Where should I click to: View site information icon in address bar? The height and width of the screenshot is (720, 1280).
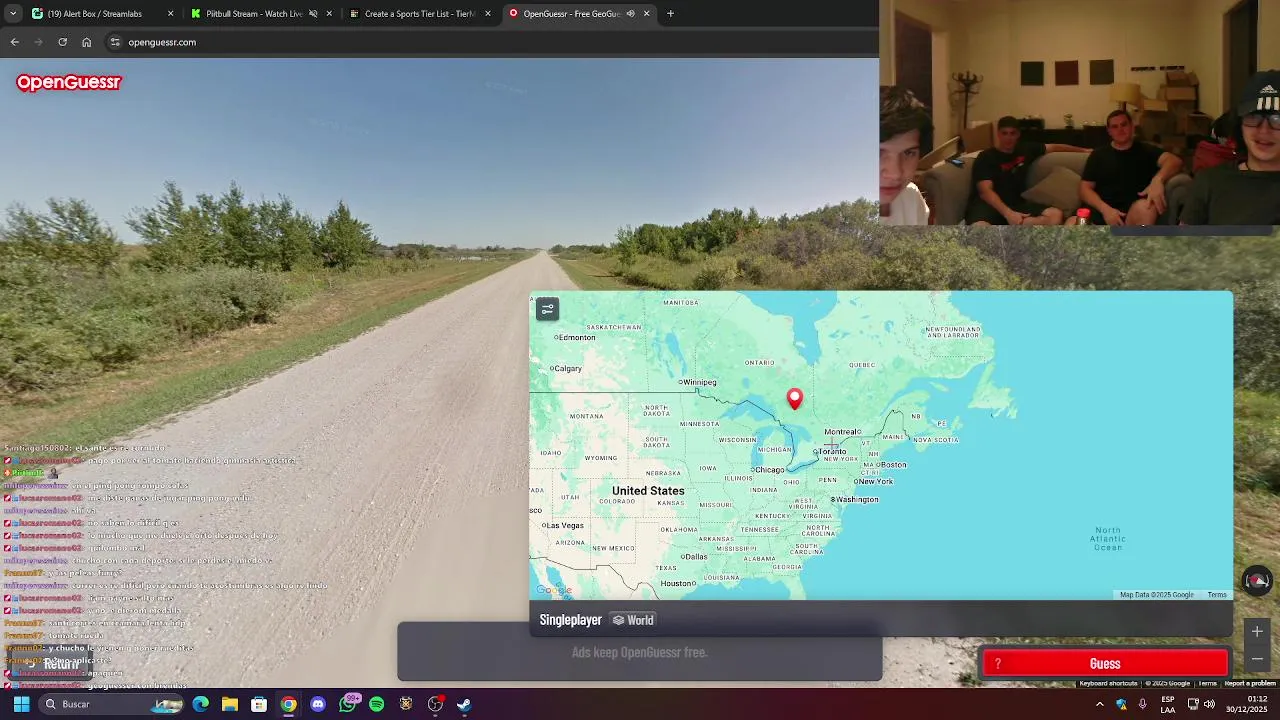(115, 42)
